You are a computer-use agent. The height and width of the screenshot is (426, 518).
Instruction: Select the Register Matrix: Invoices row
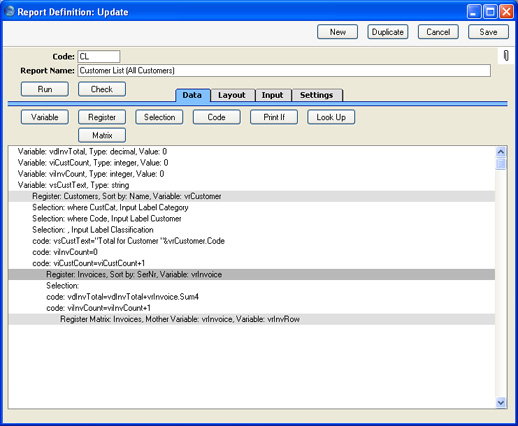(x=252, y=319)
